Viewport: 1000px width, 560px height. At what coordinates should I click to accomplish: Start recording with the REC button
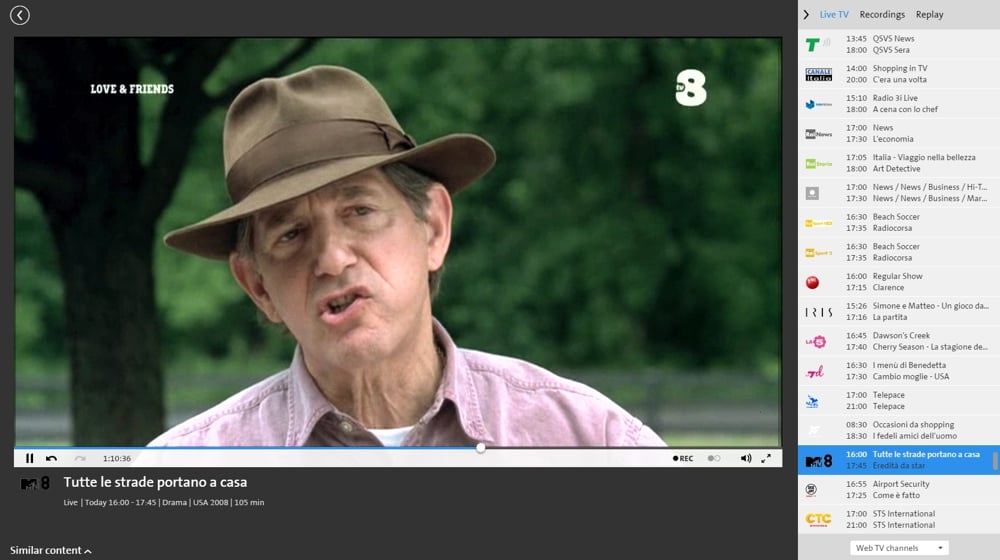click(682, 458)
